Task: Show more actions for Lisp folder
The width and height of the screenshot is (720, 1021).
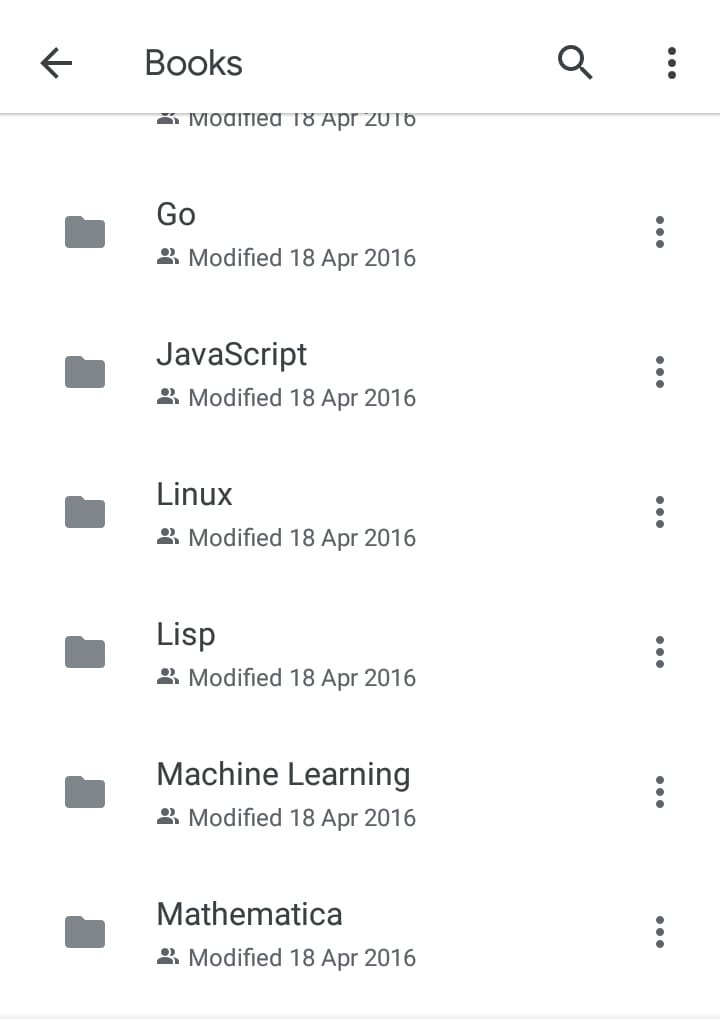Action: point(659,652)
